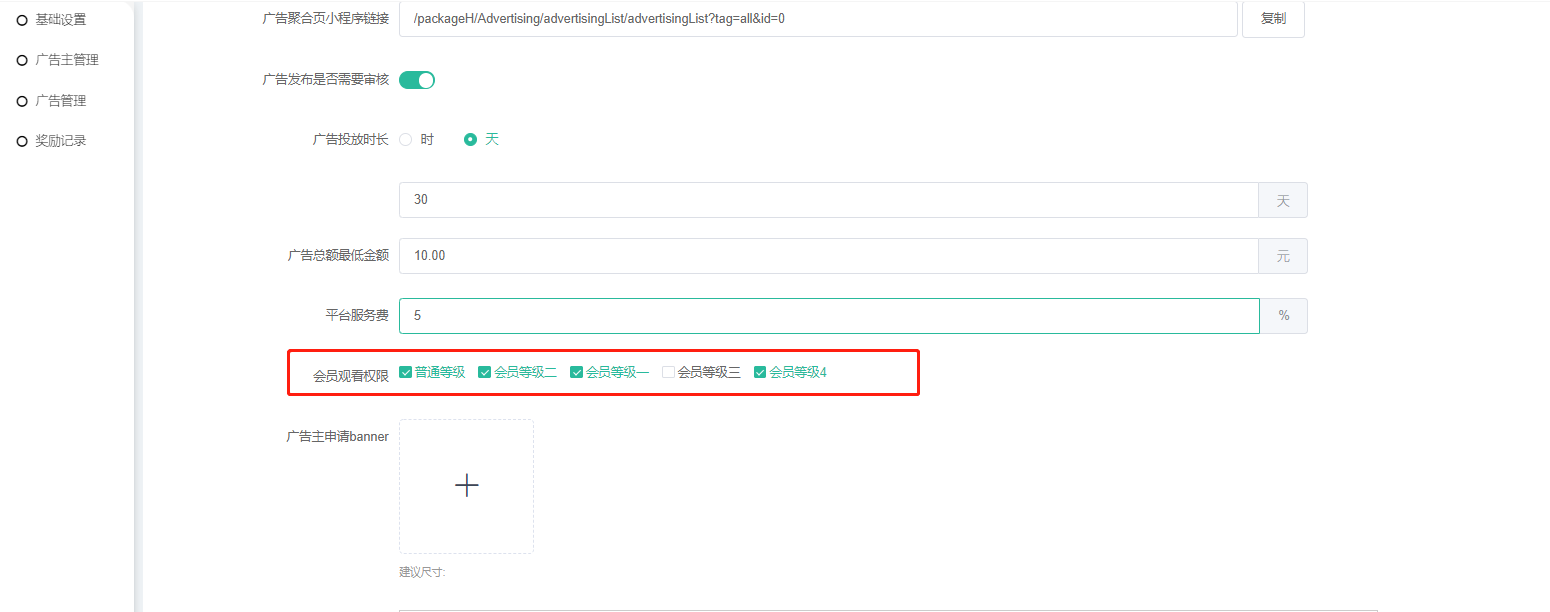1550x612 pixels.
Task: Toggle the 广告发布是否需要审核 switch
Action: coord(417,80)
